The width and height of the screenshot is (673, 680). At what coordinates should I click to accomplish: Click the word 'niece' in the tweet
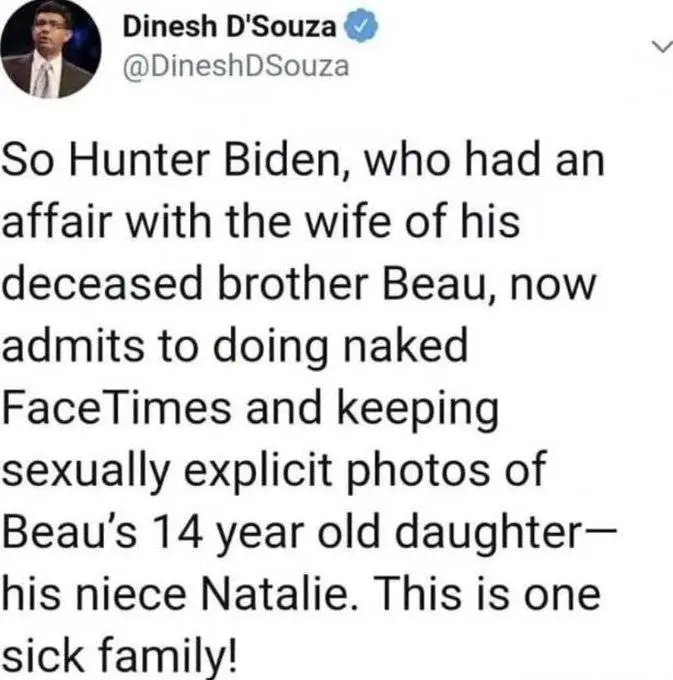pyautogui.click(x=127, y=595)
